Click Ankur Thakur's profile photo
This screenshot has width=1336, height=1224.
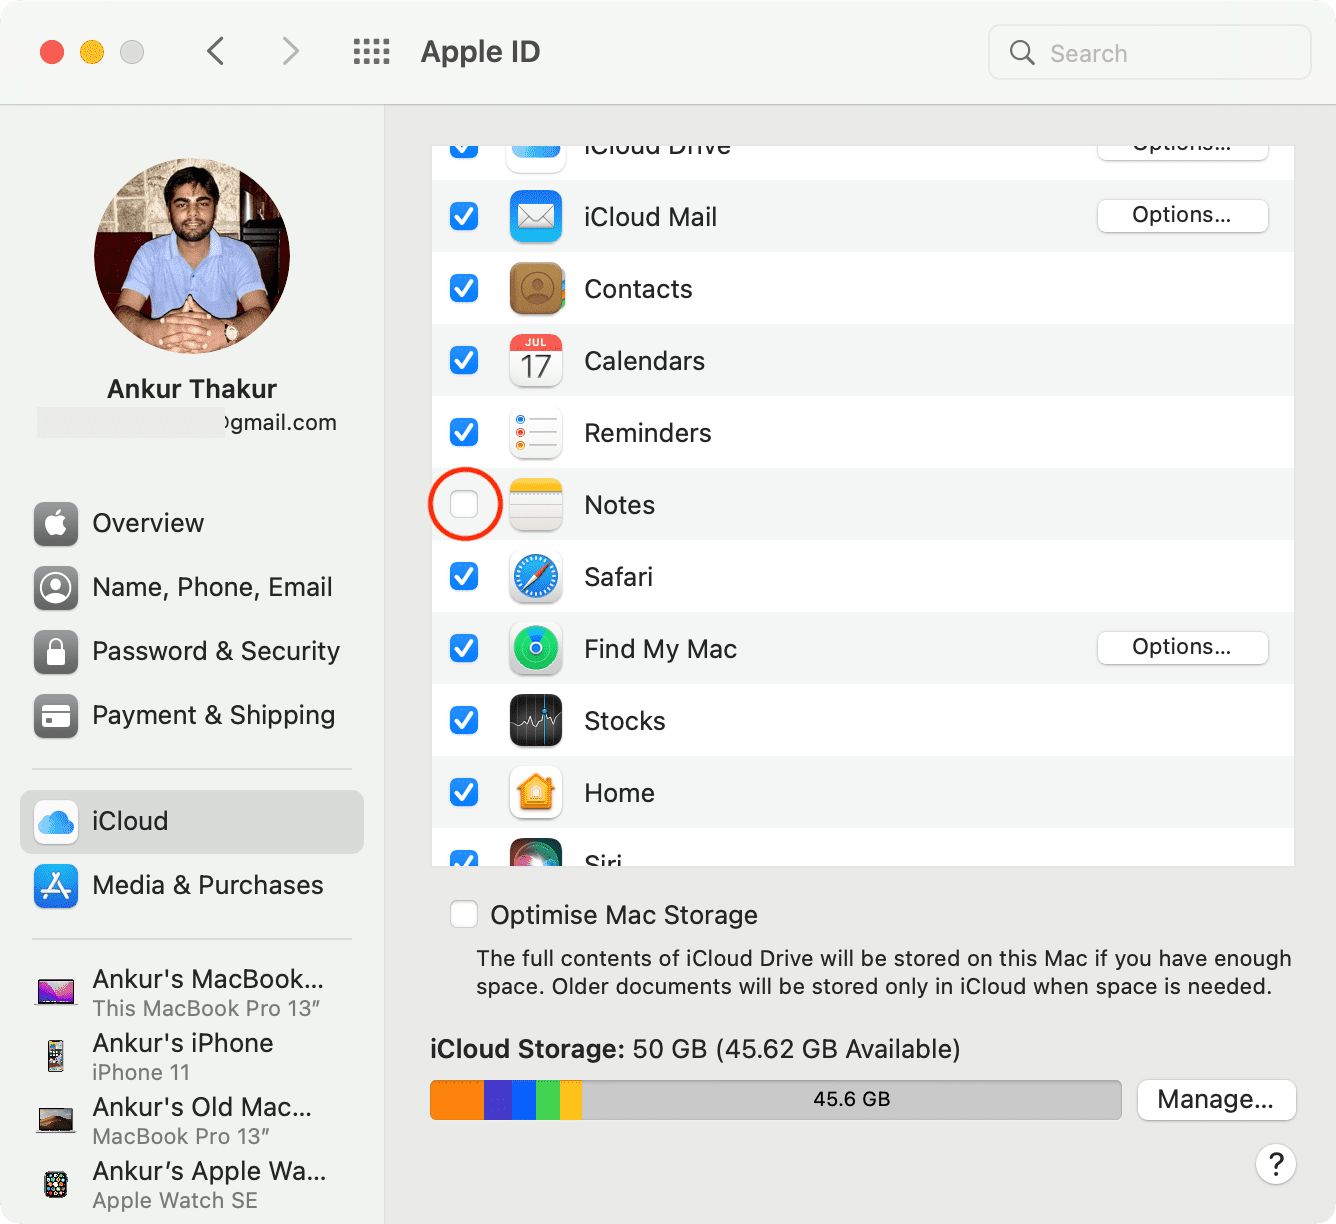click(x=192, y=256)
